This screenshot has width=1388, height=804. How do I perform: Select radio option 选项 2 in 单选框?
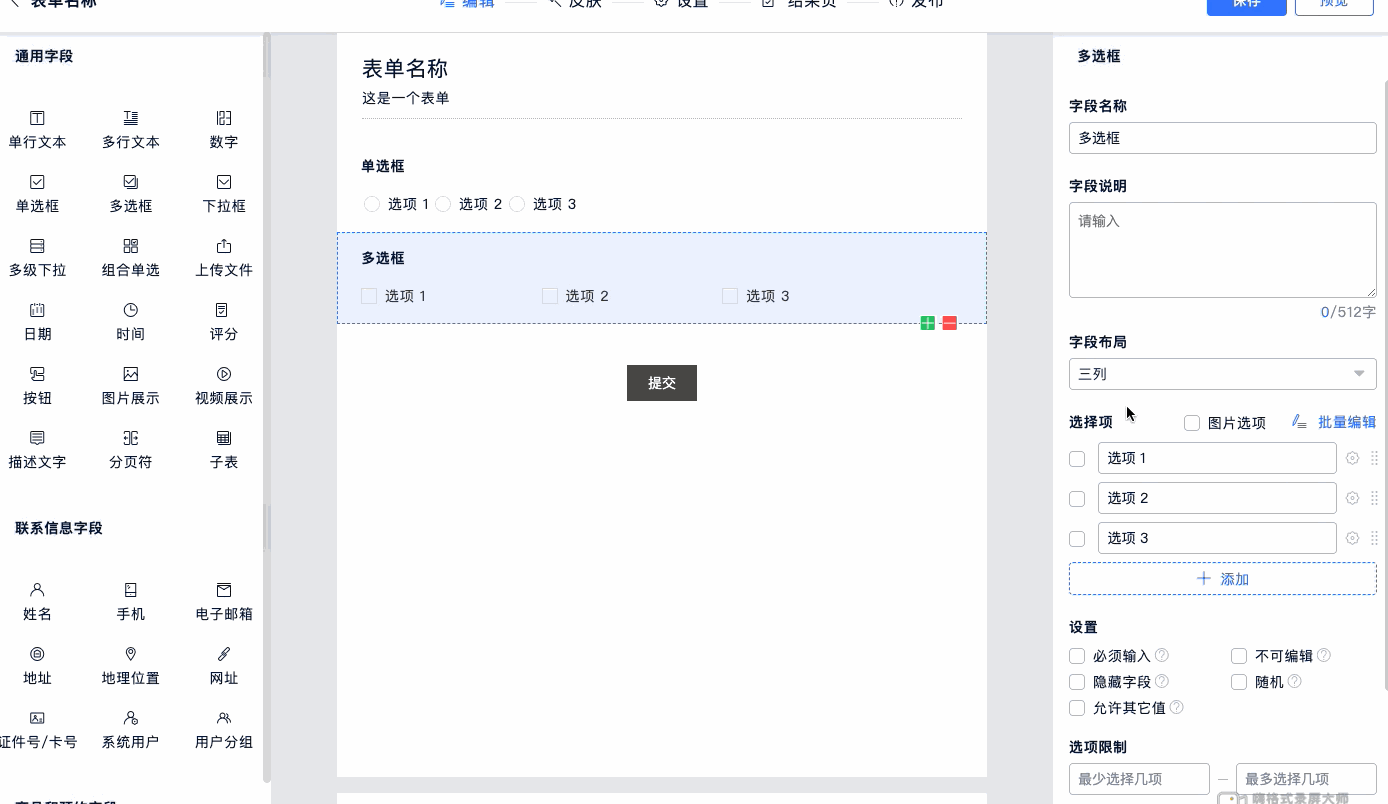point(443,204)
